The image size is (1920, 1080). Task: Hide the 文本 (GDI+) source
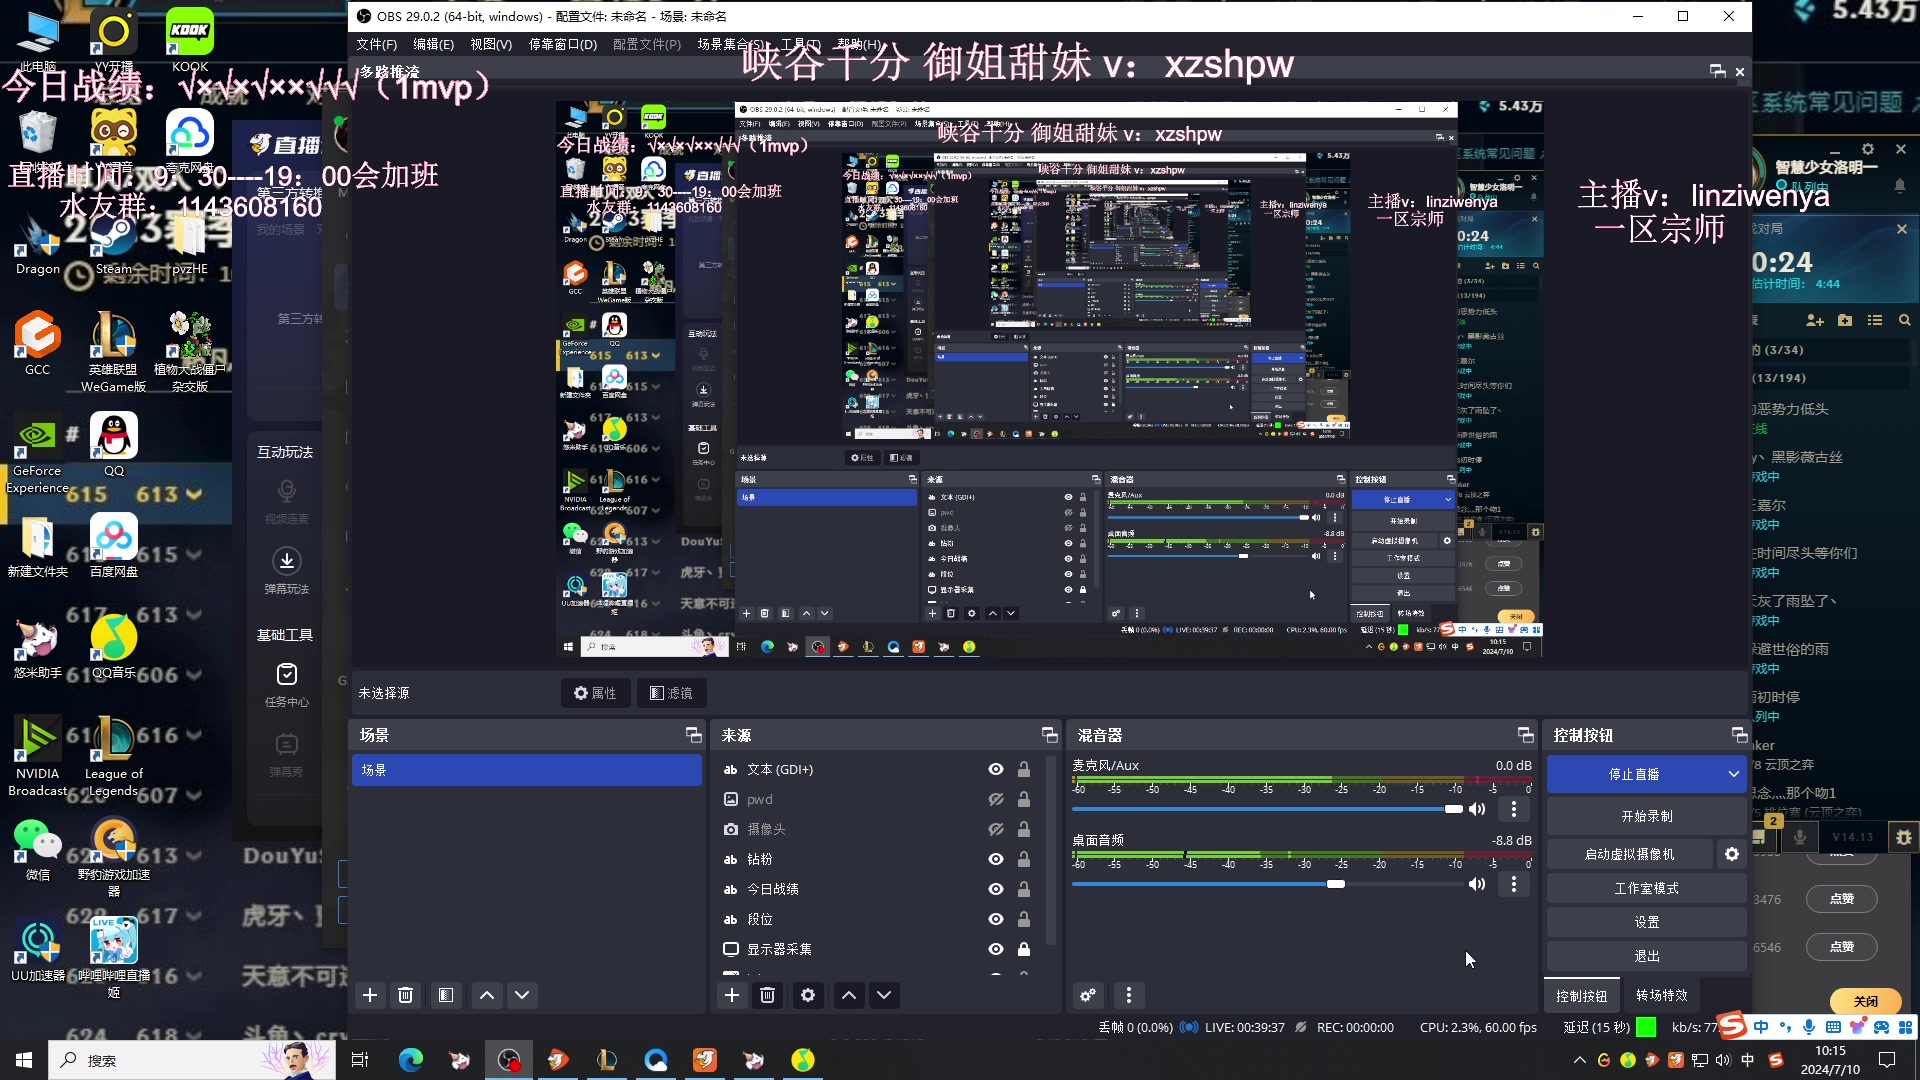(x=996, y=769)
